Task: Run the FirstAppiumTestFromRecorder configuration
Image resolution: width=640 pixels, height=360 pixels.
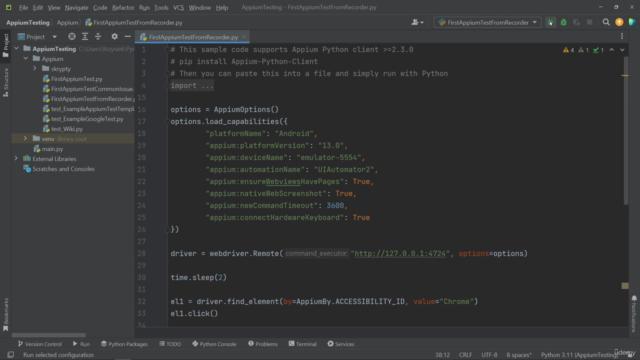Action: (x=550, y=22)
